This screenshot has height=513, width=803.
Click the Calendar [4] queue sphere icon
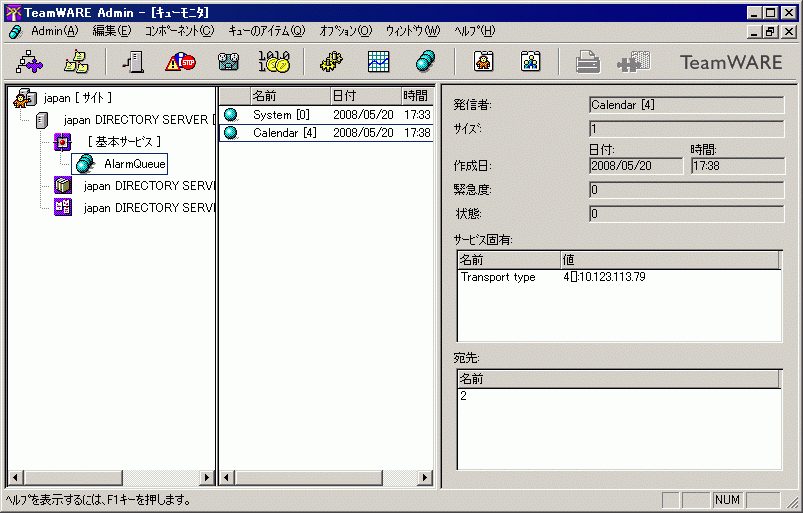231,133
